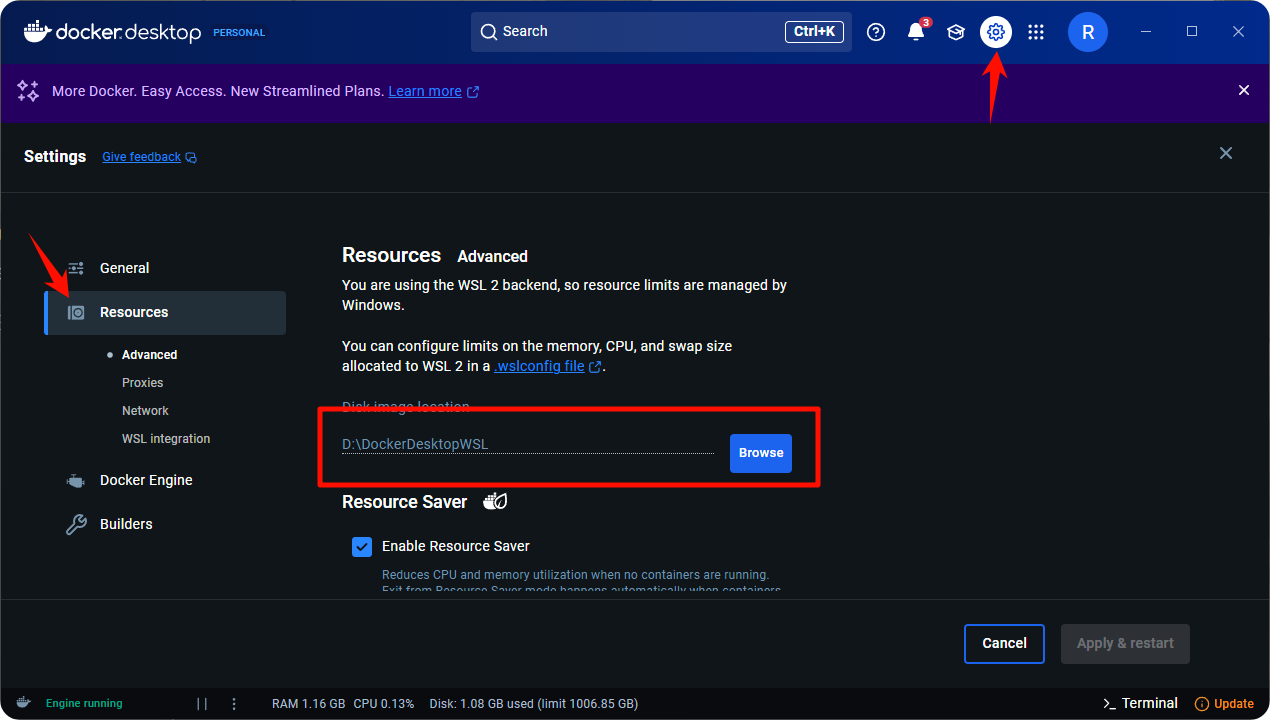Click the Cancel button
Screen dimensions: 1270x720
coord(1004,644)
